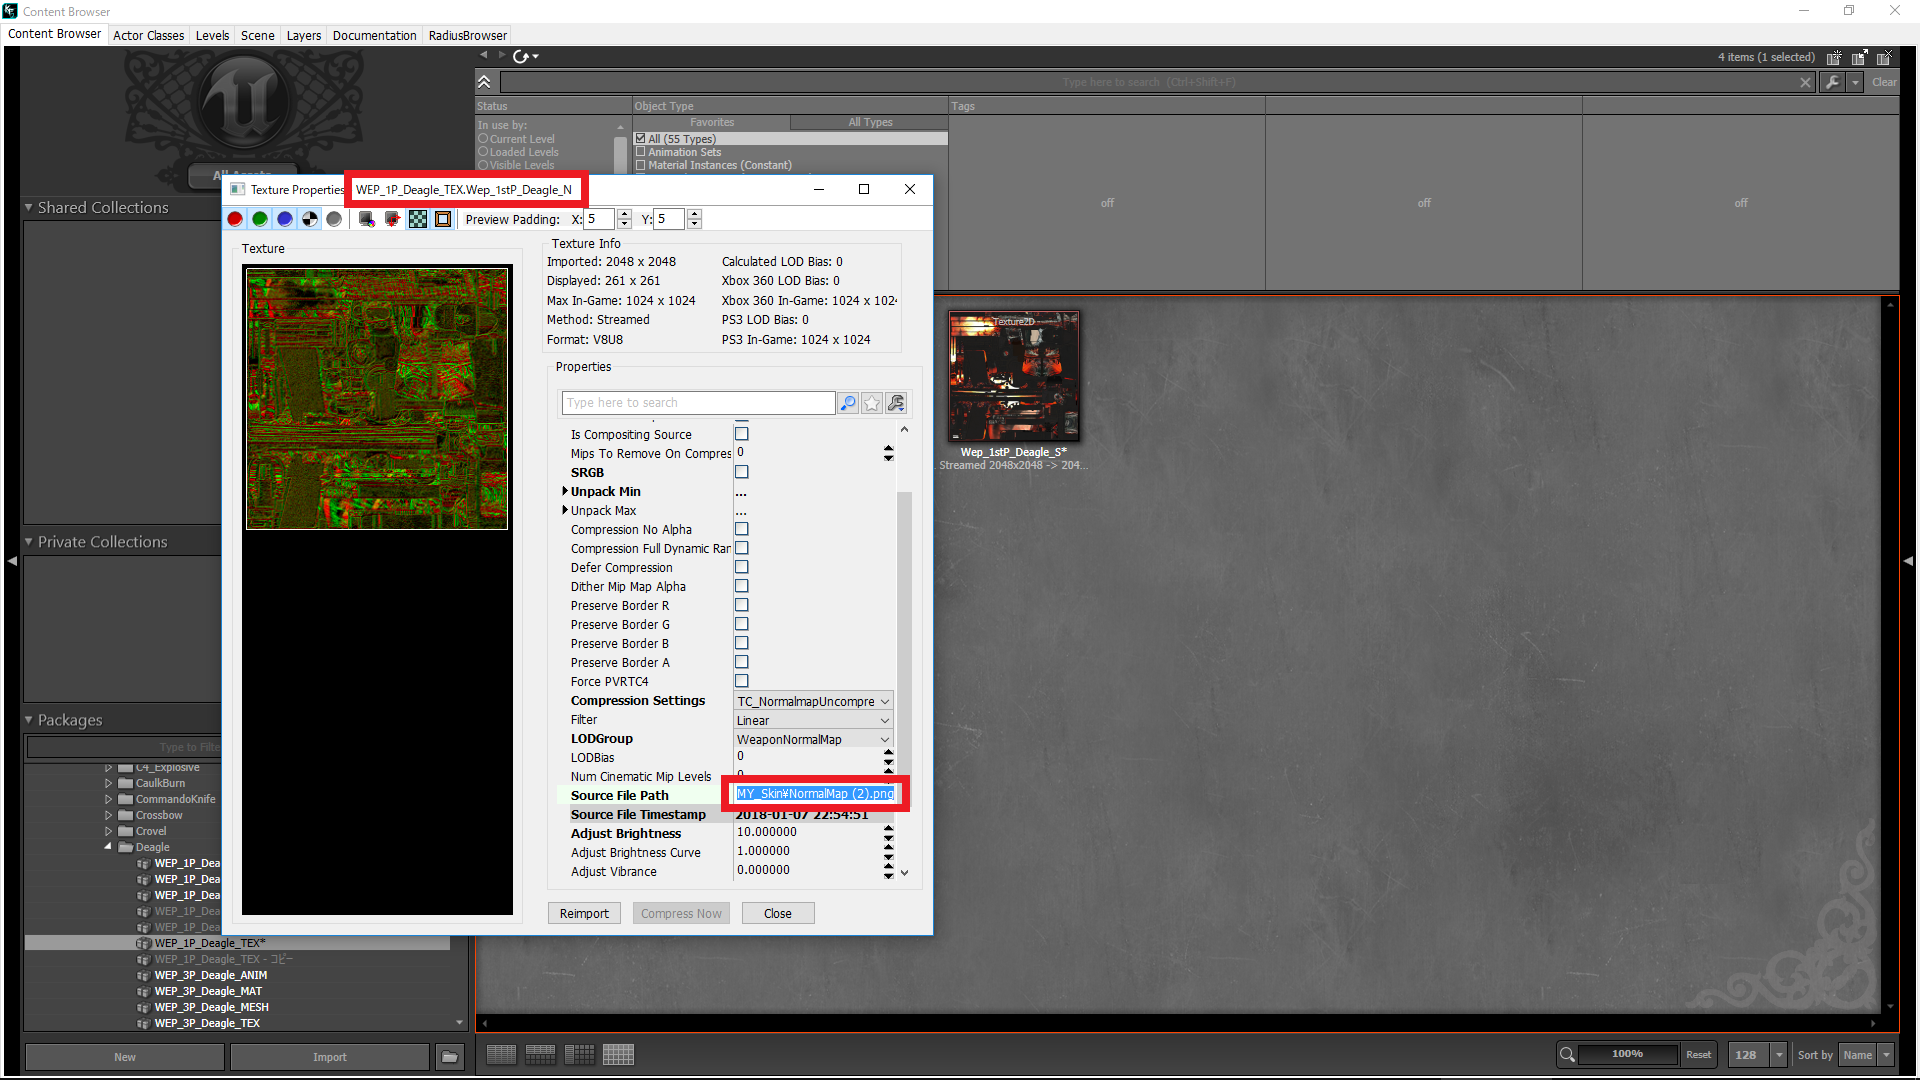Select the thumbnails-only view icon
The image size is (1920, 1080).
pyautogui.click(x=618, y=1055)
